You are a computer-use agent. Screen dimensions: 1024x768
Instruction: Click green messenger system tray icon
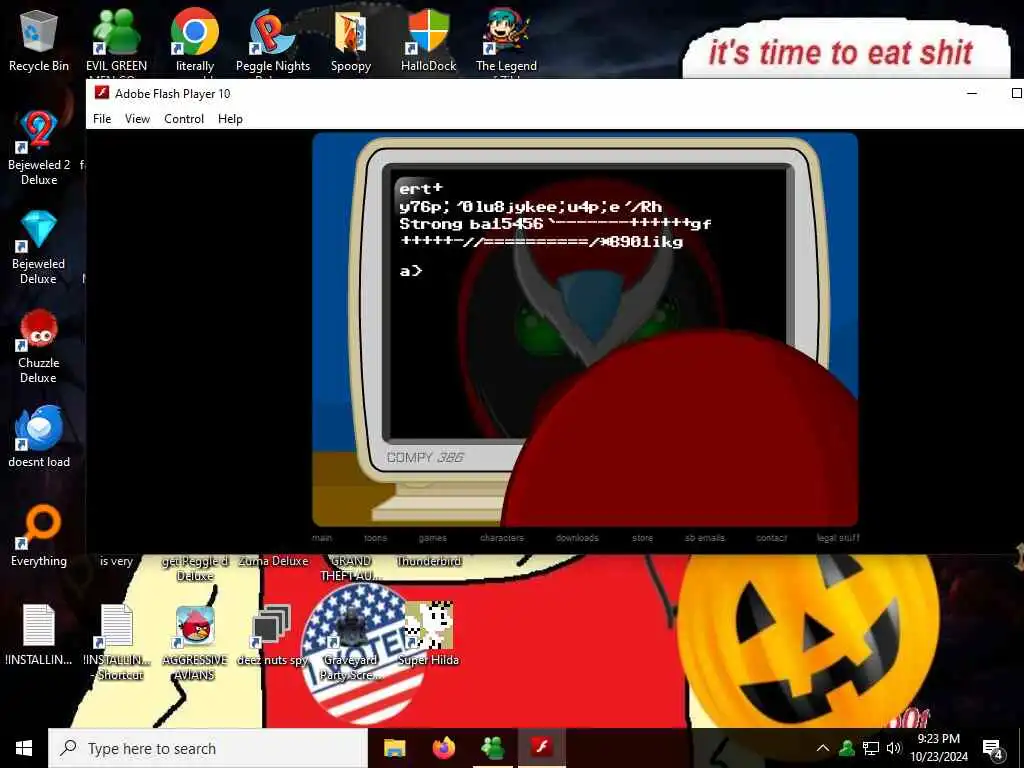click(847, 748)
